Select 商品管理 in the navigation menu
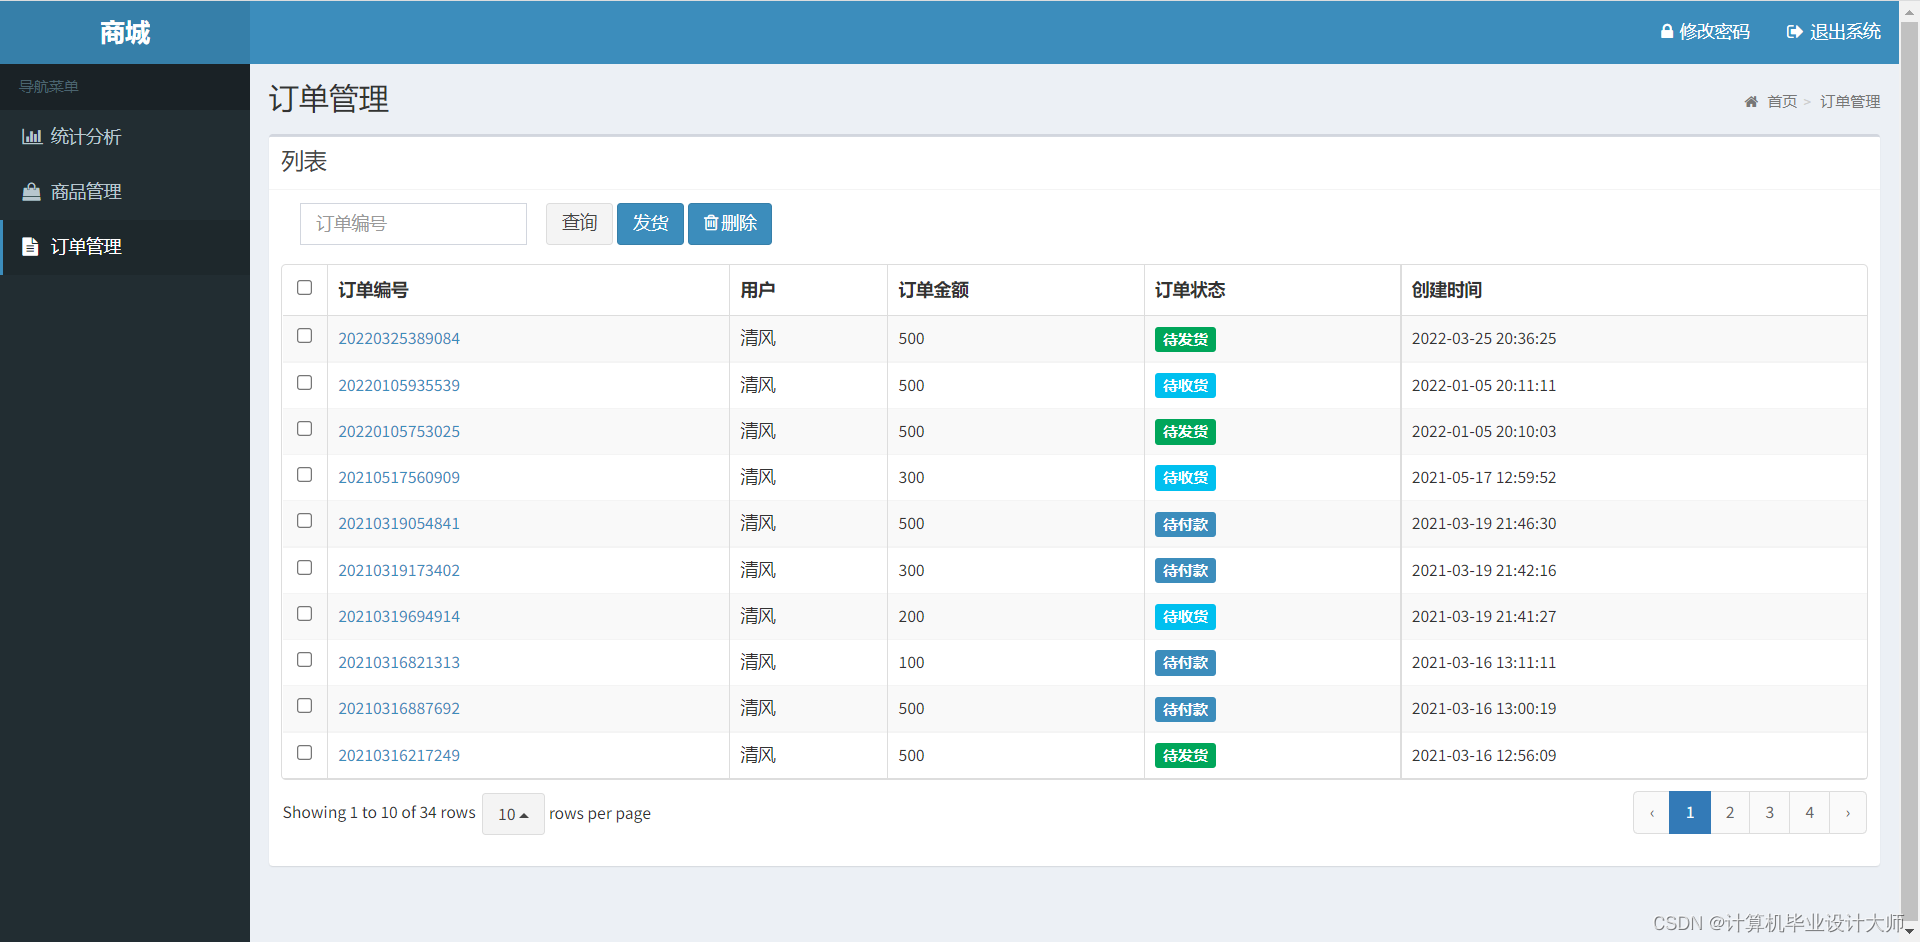The width and height of the screenshot is (1920, 942). pos(86,192)
